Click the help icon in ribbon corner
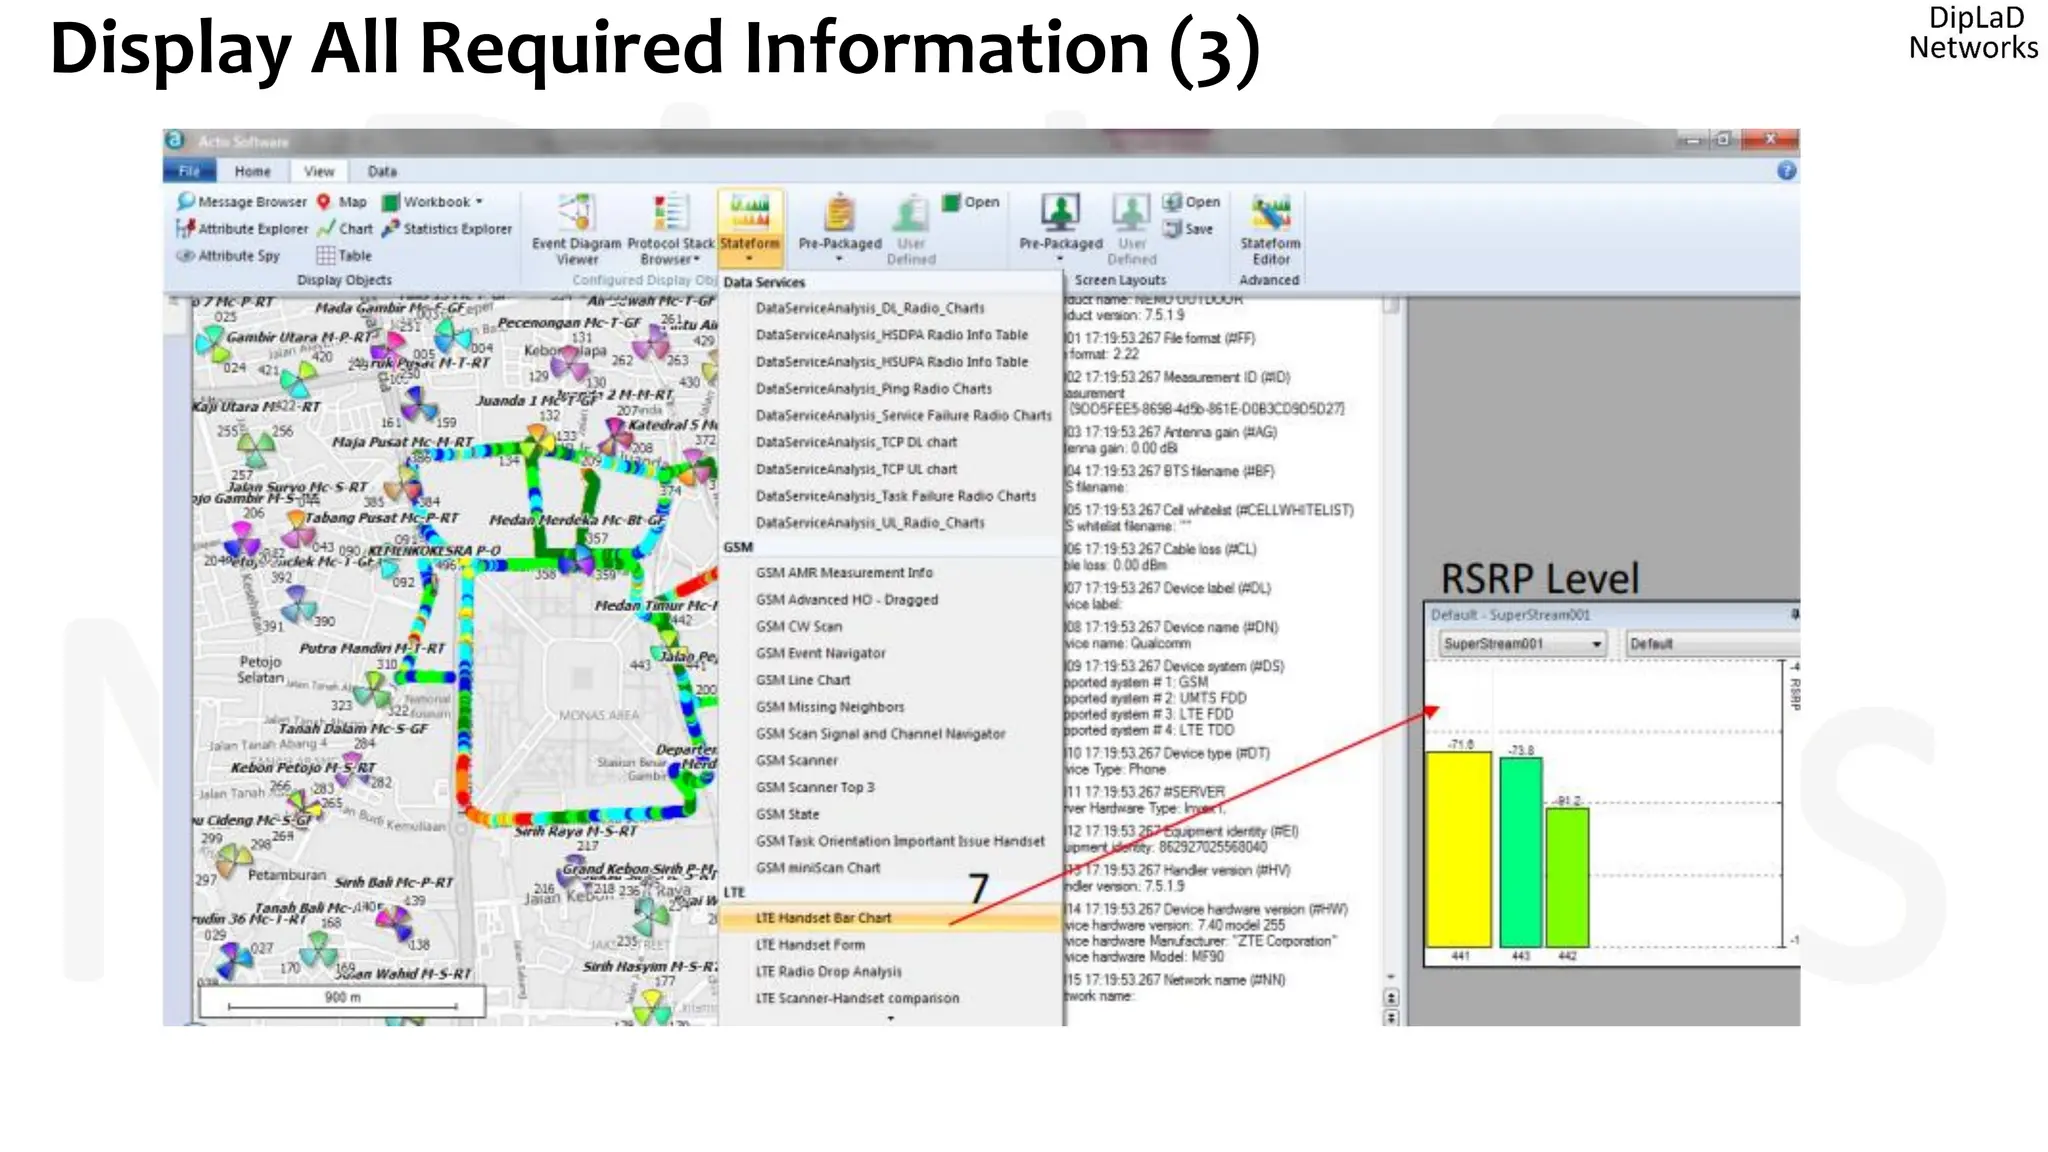The width and height of the screenshot is (2048, 1152). point(1786,171)
